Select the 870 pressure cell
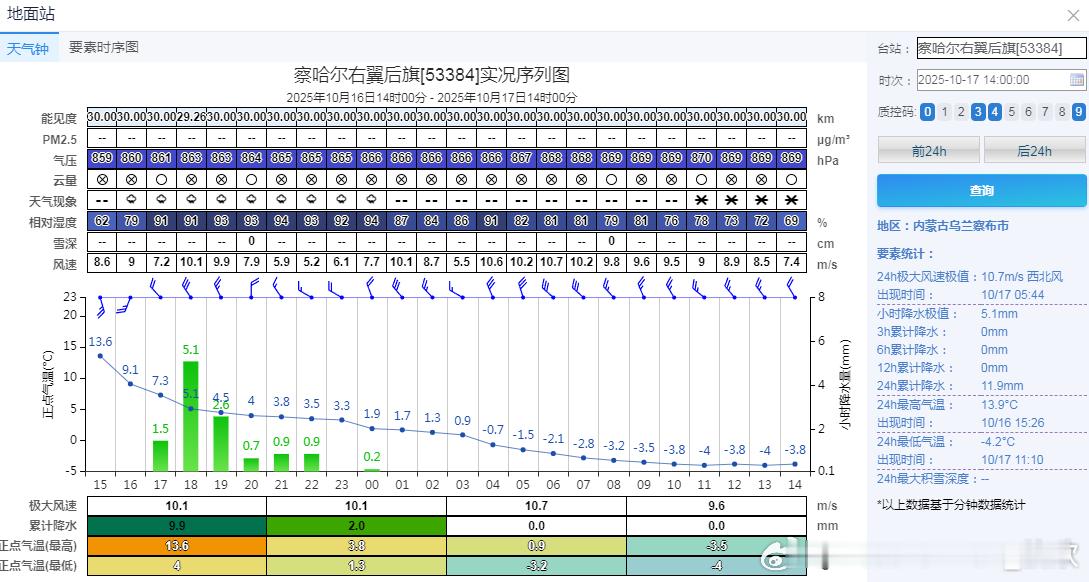 (x=701, y=158)
